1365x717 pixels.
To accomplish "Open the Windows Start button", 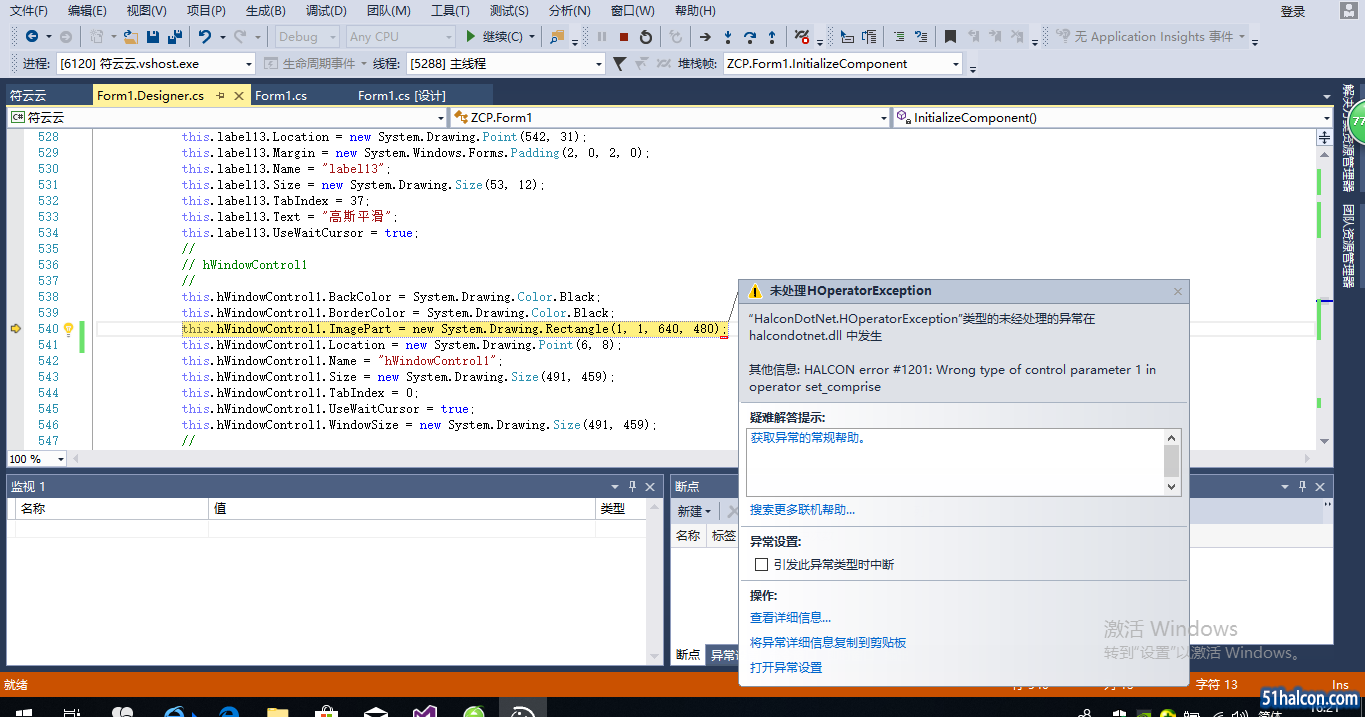I will tap(24, 711).
